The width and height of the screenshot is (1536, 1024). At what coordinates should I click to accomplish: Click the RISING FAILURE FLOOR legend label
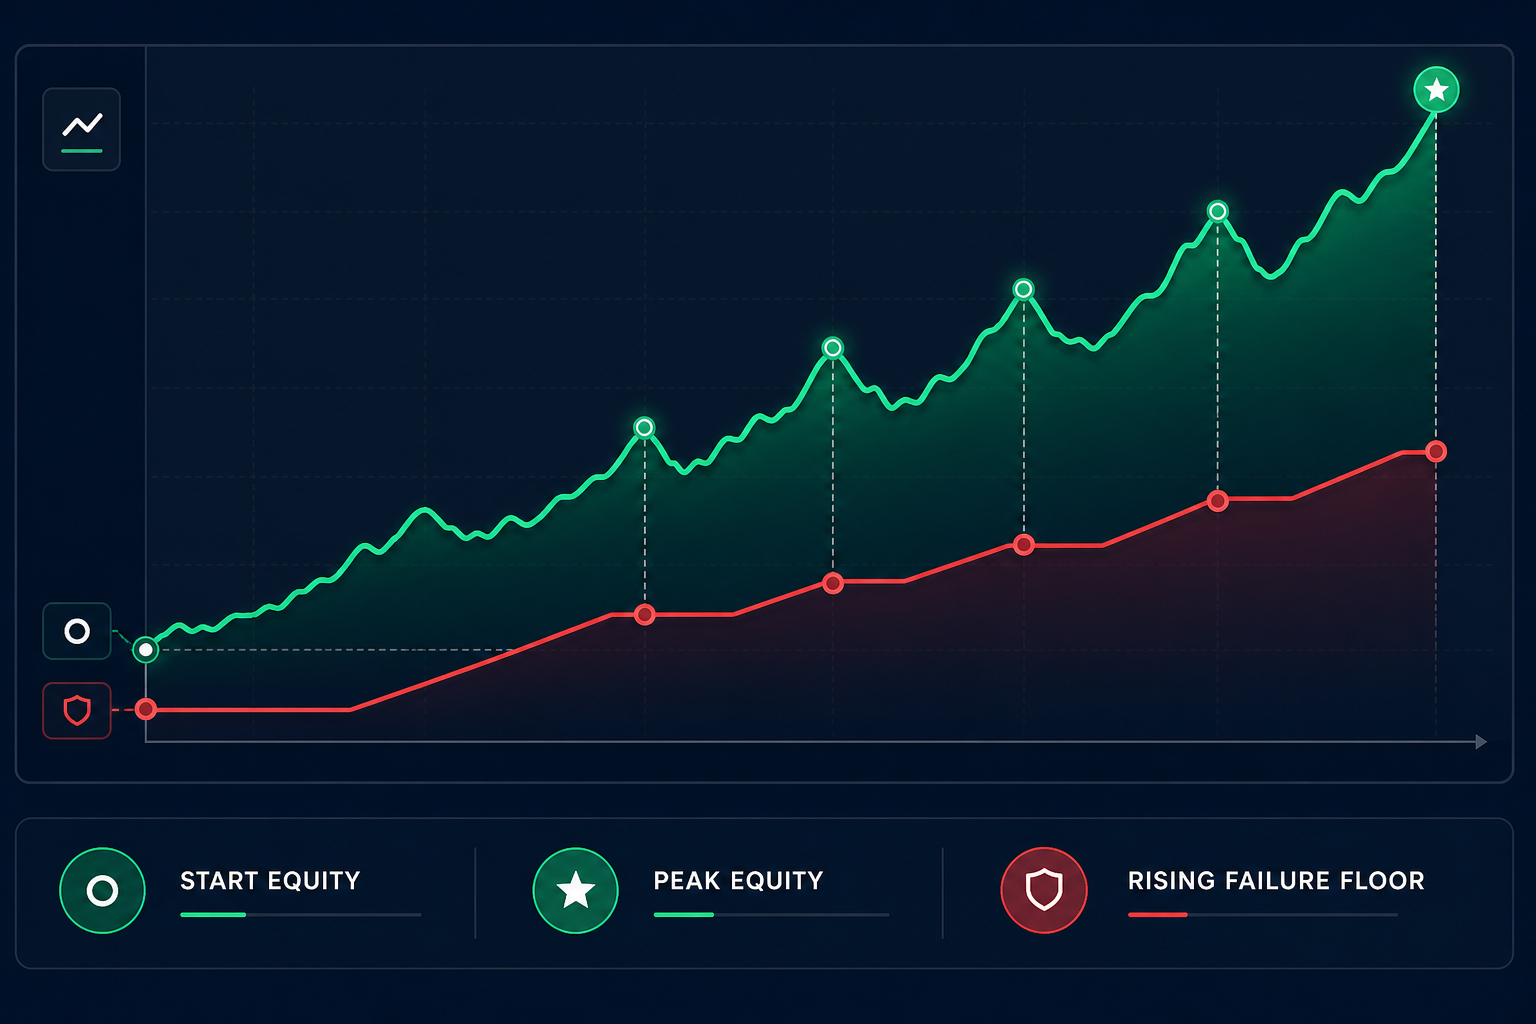(1276, 880)
